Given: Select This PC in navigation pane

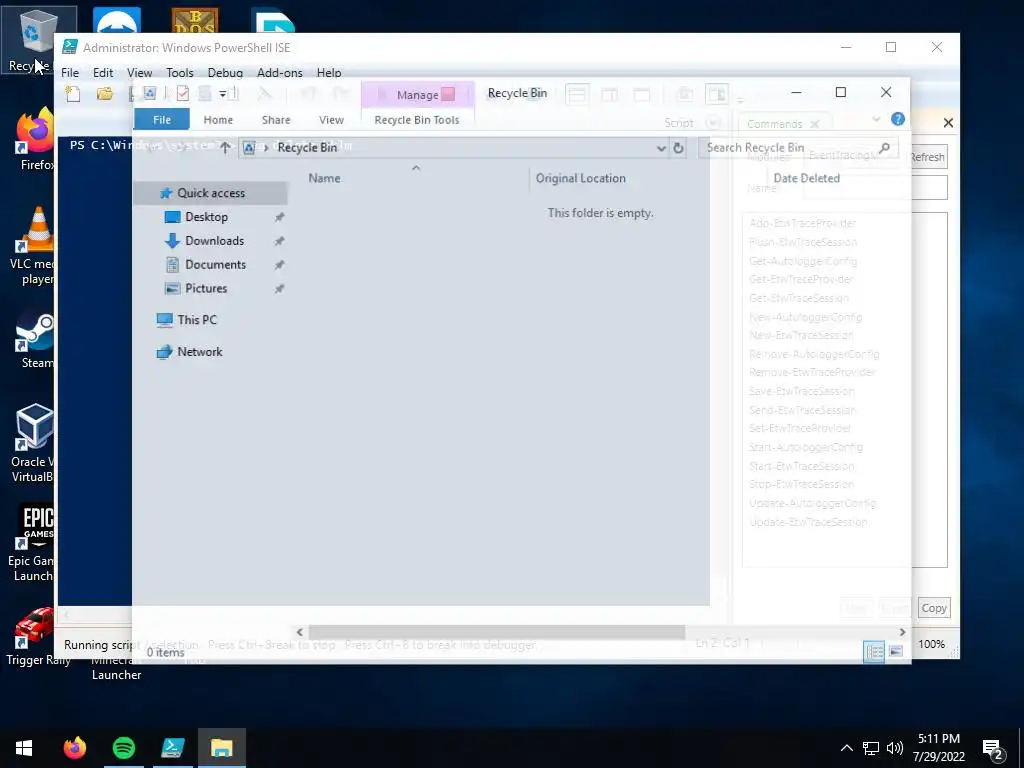Looking at the screenshot, I should pos(197,319).
